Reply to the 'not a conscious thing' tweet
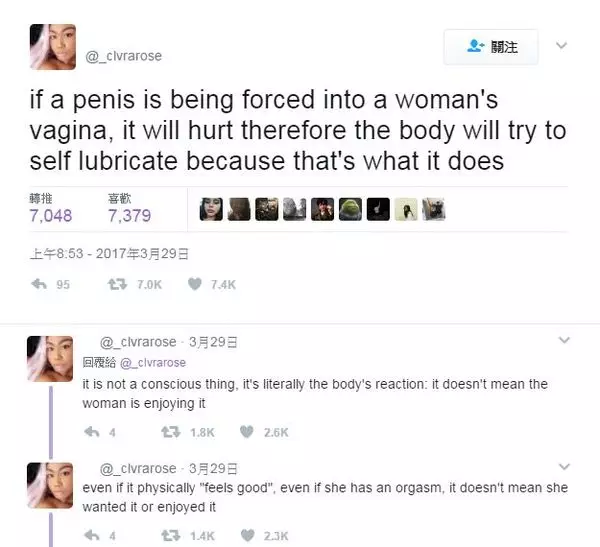This screenshot has width=600, height=547. pyautogui.click(x=92, y=432)
